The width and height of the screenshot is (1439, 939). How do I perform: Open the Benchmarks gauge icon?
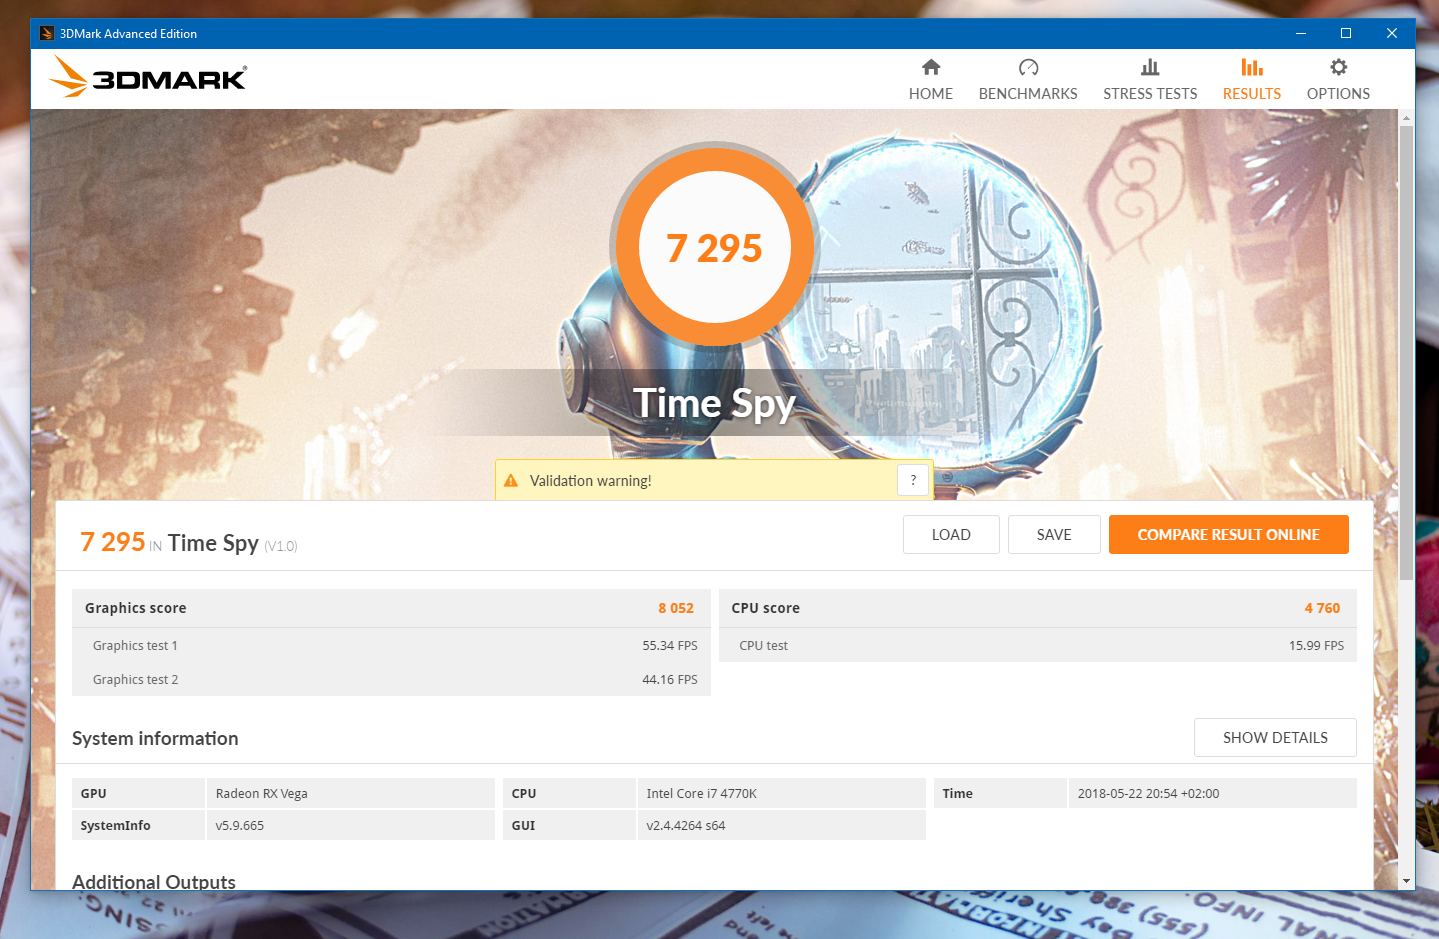point(1028,67)
